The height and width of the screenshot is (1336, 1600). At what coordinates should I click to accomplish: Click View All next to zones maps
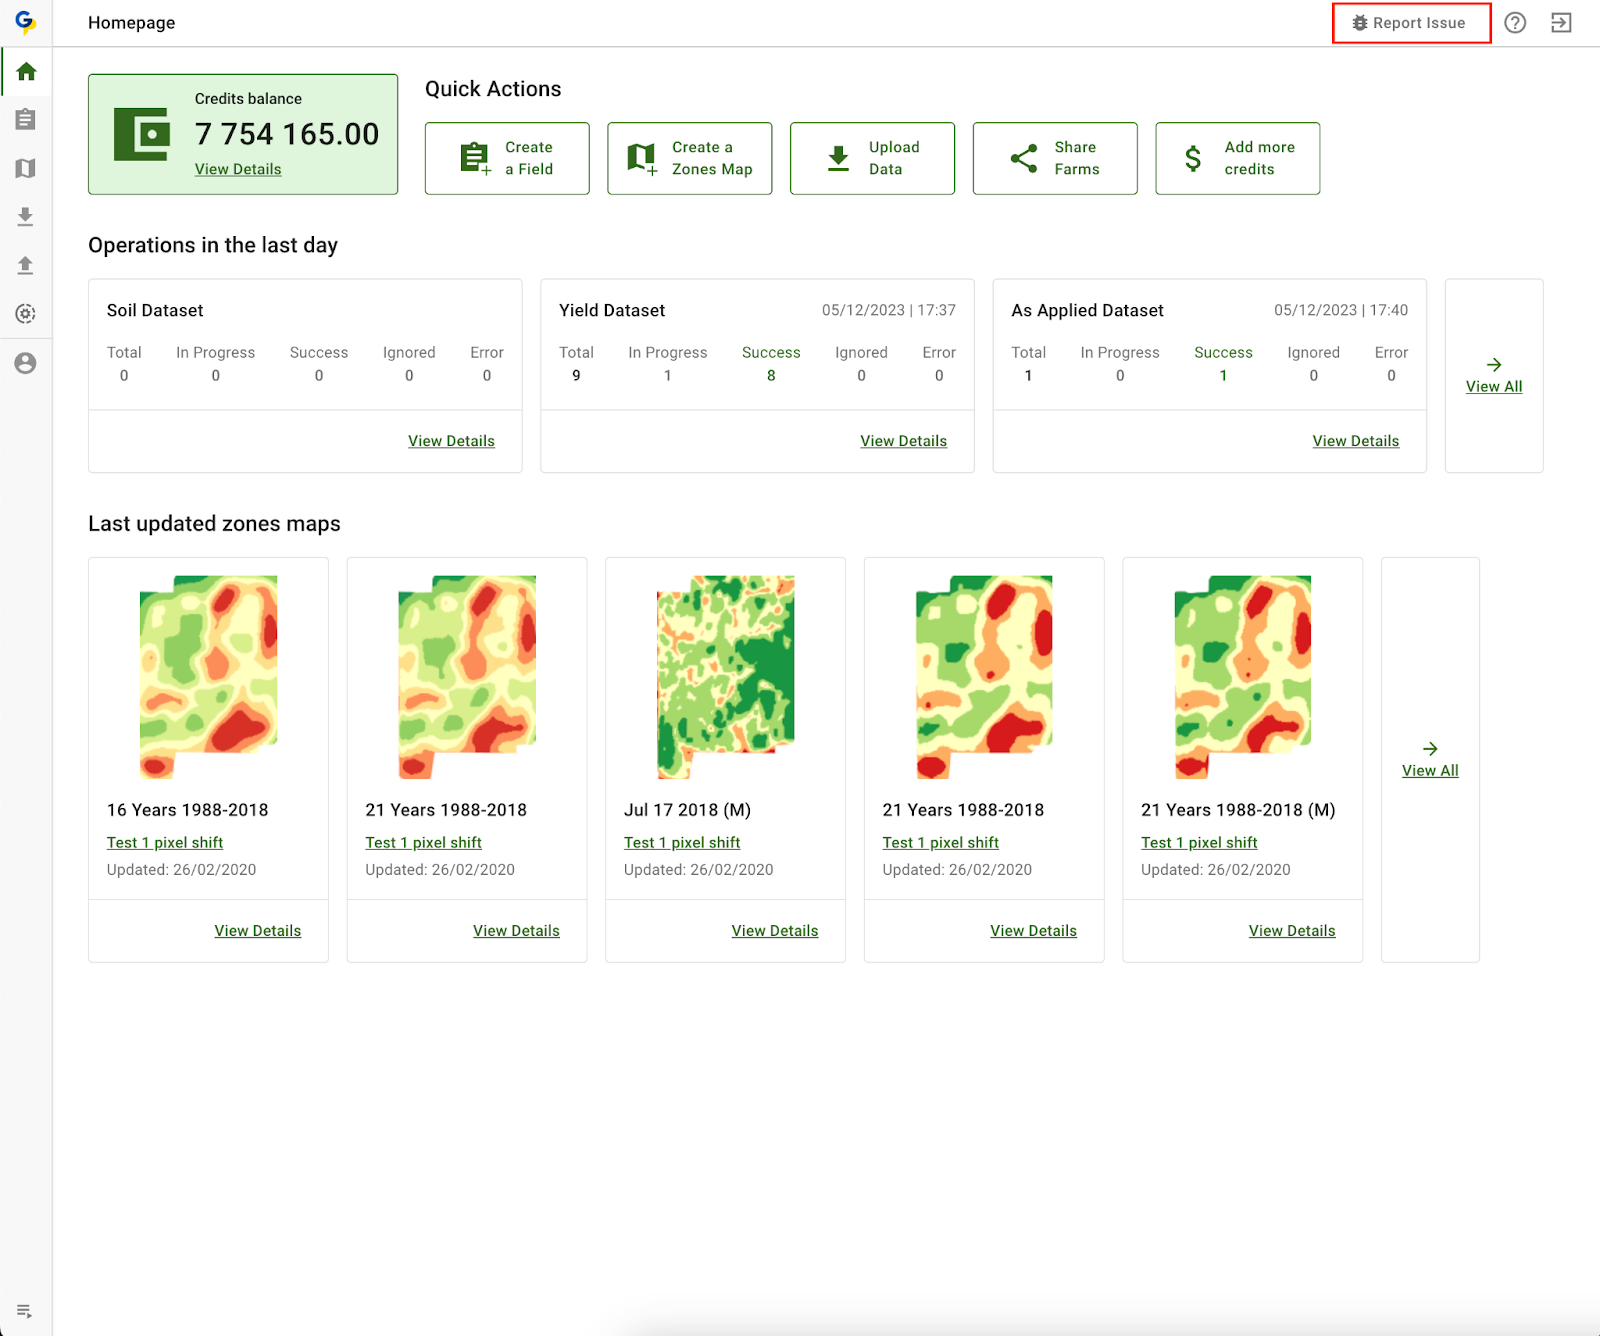(1430, 770)
